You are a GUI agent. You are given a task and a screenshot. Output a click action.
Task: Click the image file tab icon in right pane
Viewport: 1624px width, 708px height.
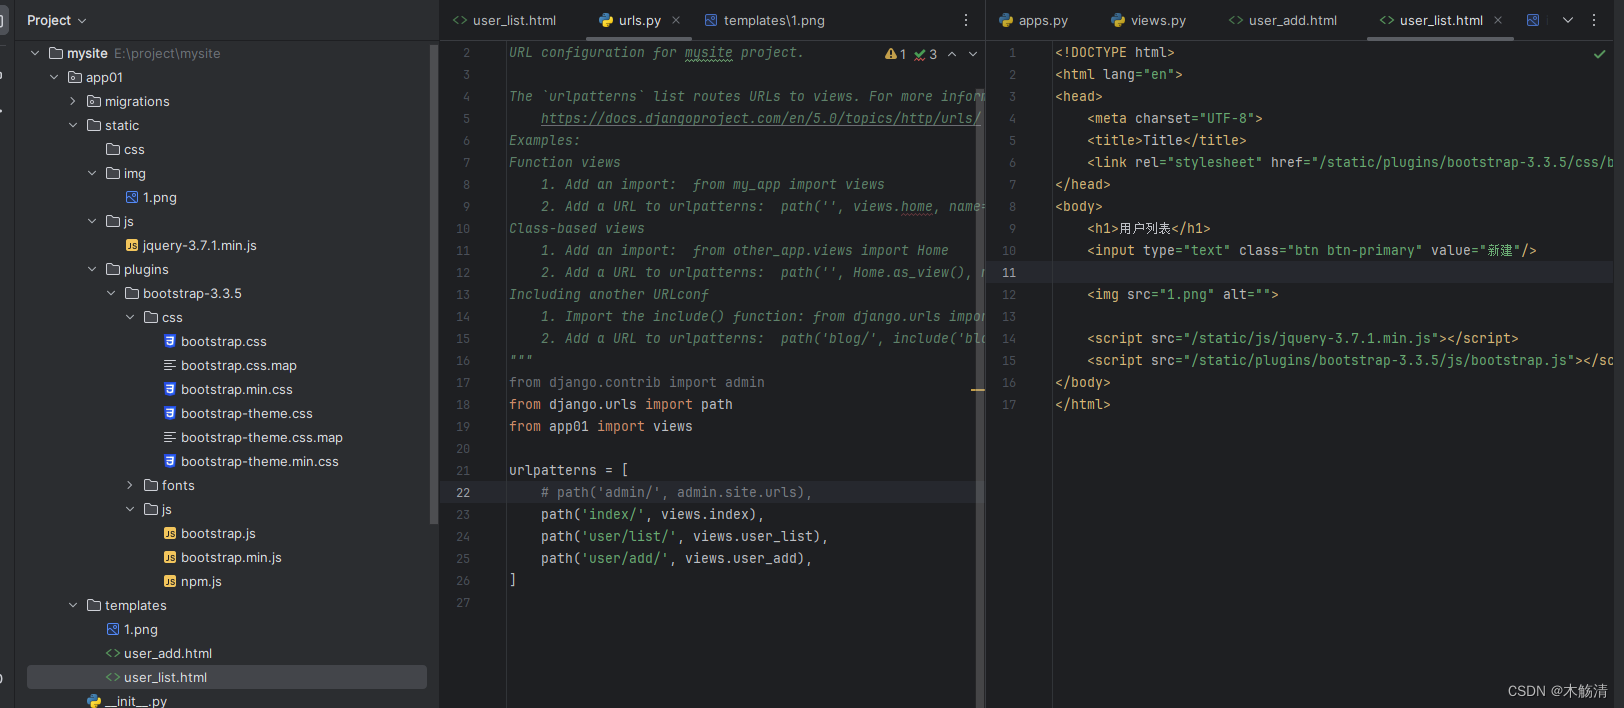[x=1533, y=20]
